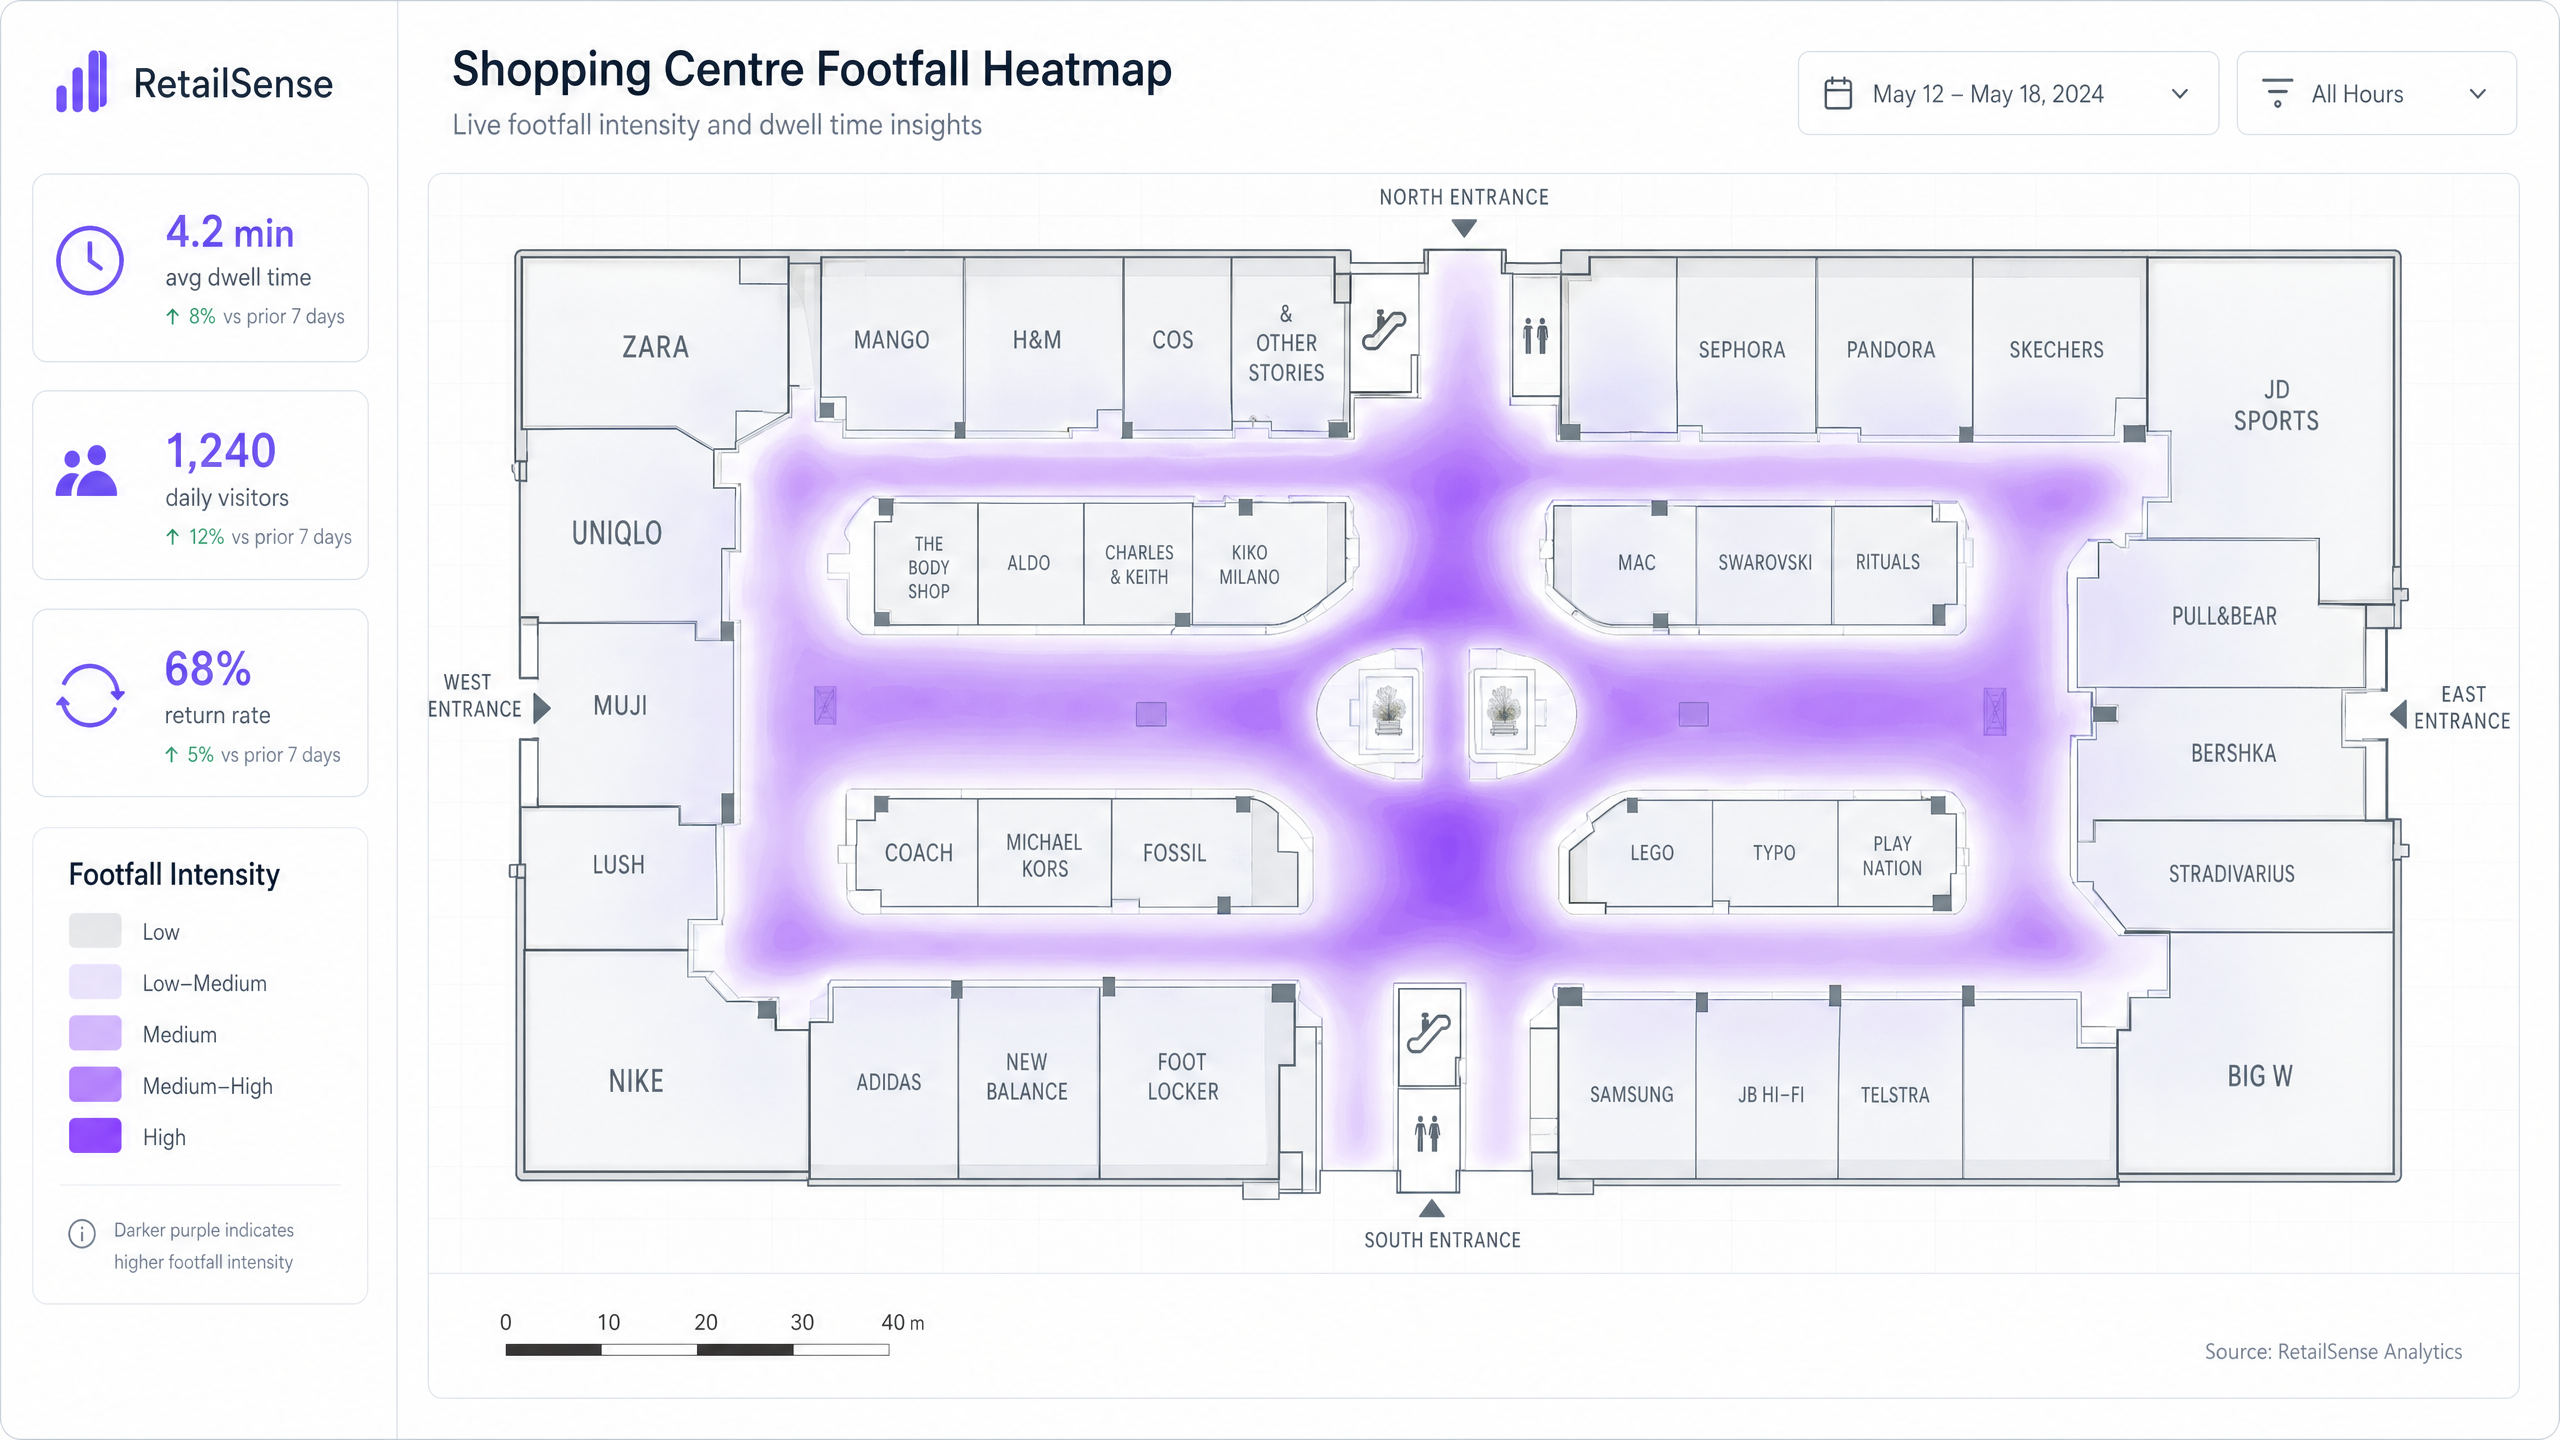Click the Low-Medium purple color swatch

point(95,982)
